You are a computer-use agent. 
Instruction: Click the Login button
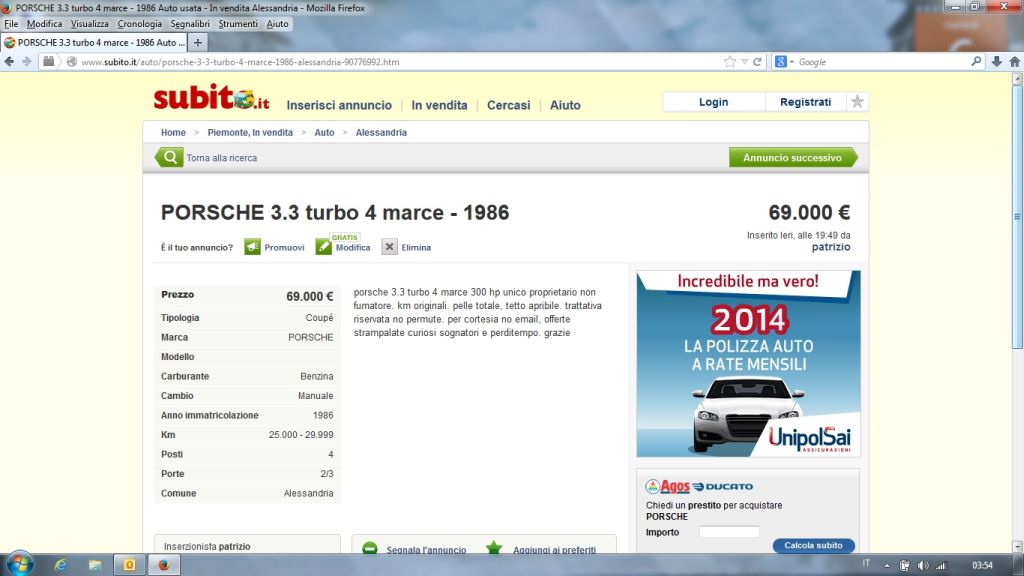713,102
